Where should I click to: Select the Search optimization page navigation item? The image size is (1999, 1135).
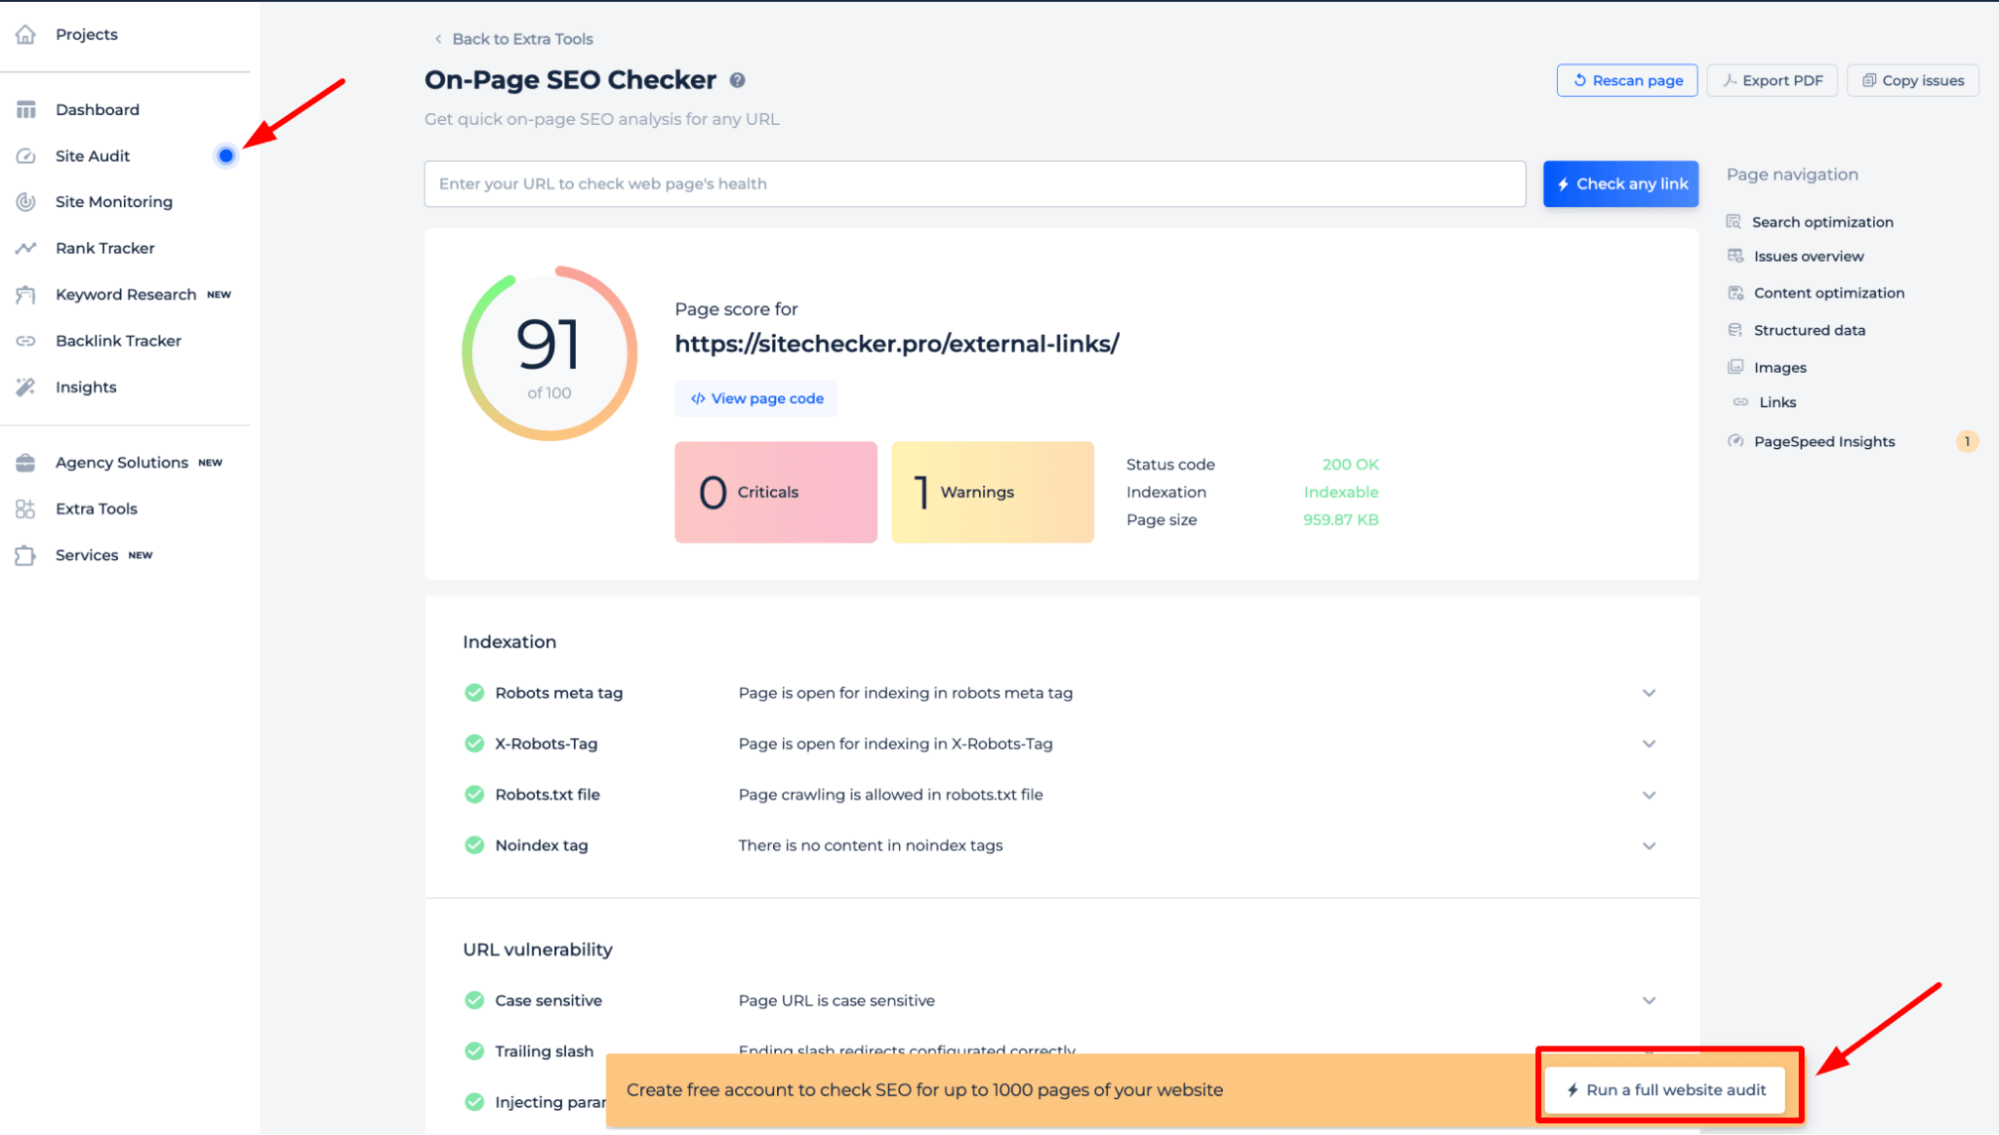1823,221
